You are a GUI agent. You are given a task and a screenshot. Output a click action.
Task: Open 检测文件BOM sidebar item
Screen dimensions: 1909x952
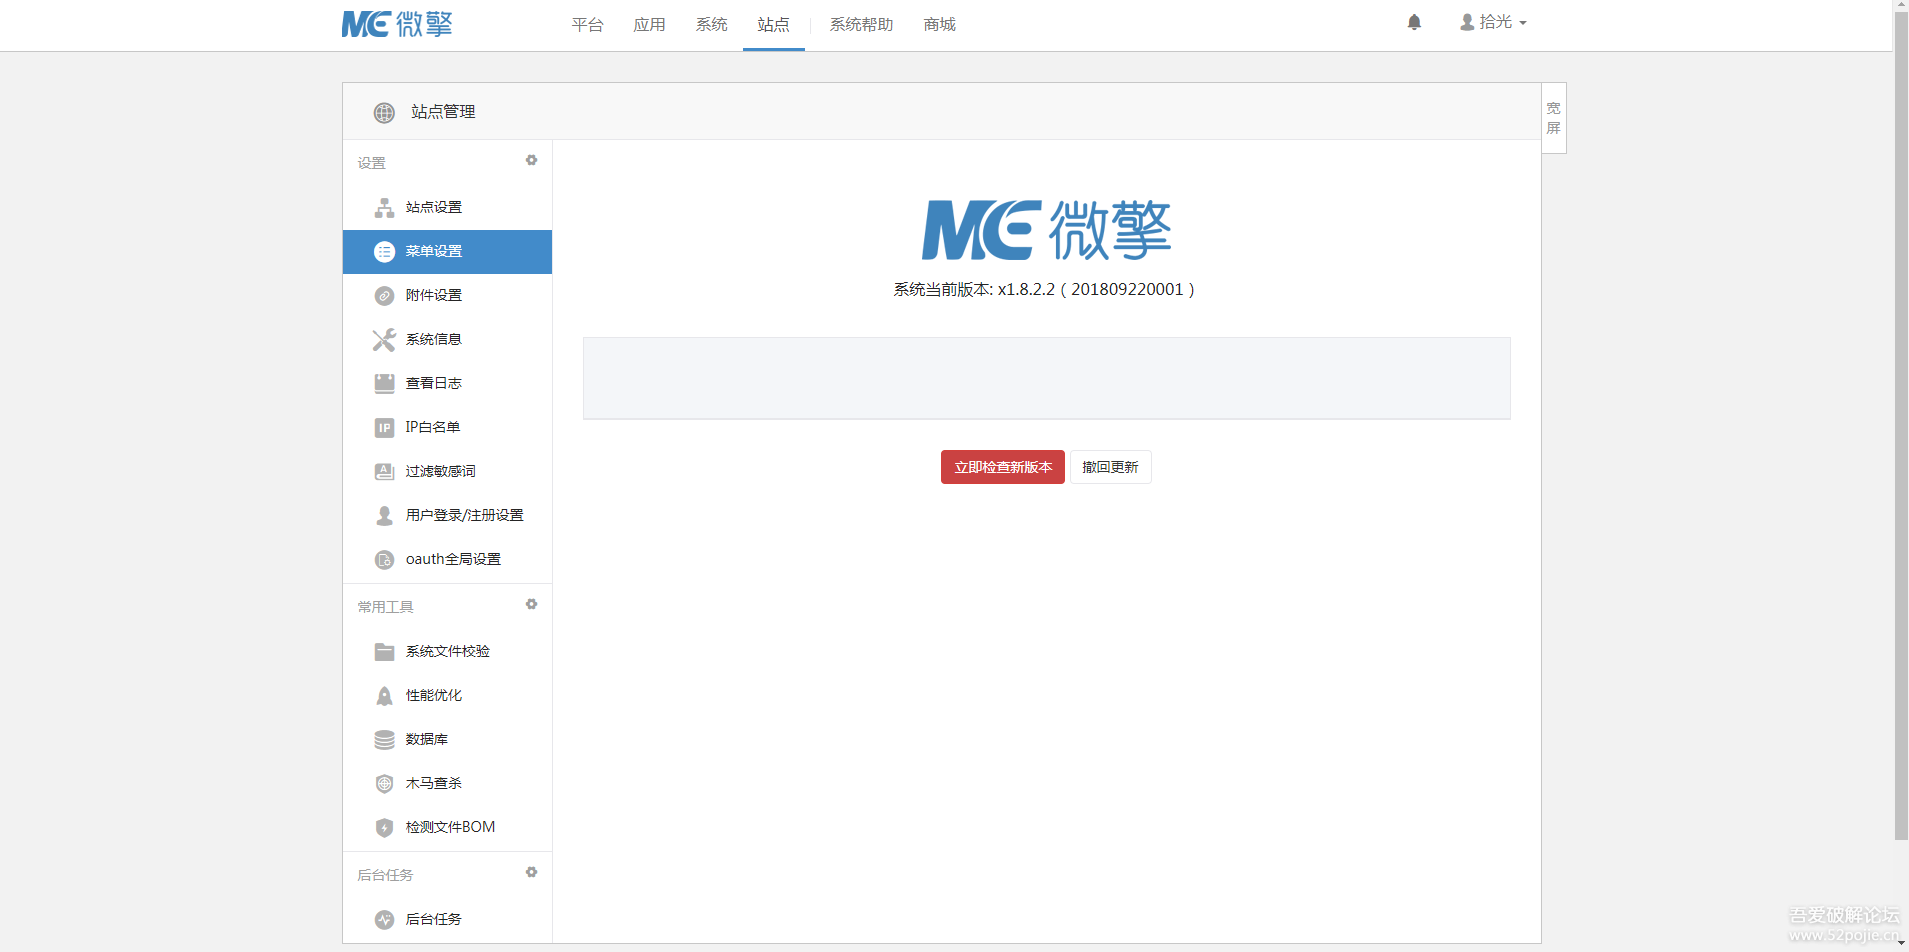[x=447, y=828]
